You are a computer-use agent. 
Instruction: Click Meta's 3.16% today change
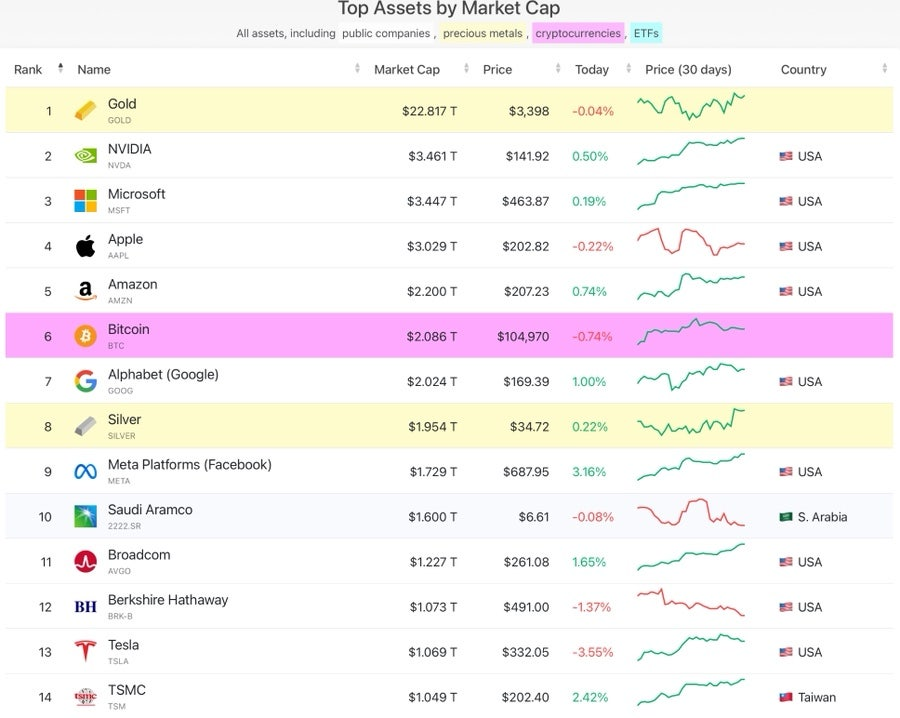tap(589, 472)
